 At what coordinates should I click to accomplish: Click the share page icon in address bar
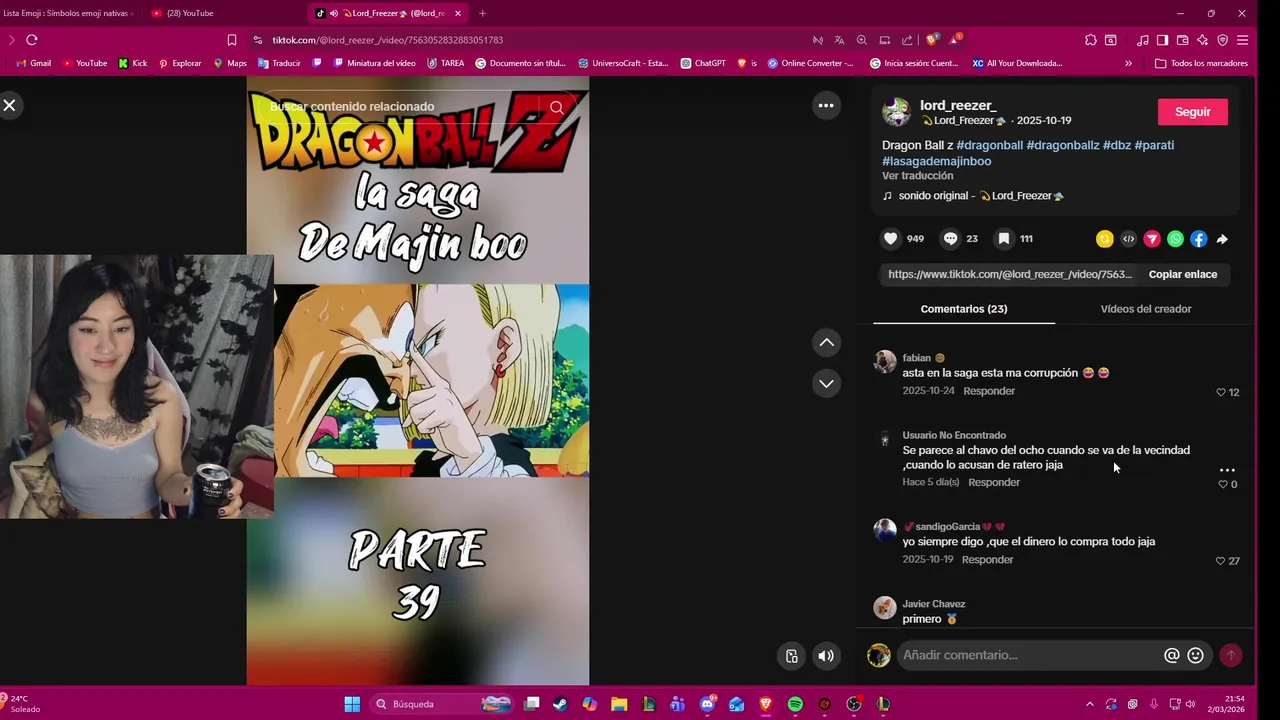[x=907, y=40]
